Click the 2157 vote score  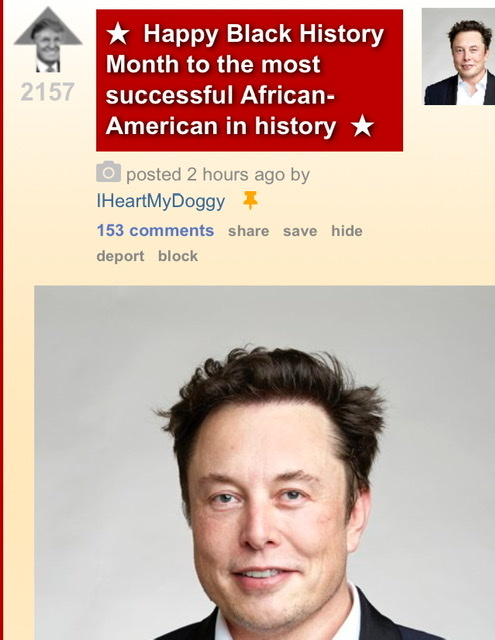[47, 91]
